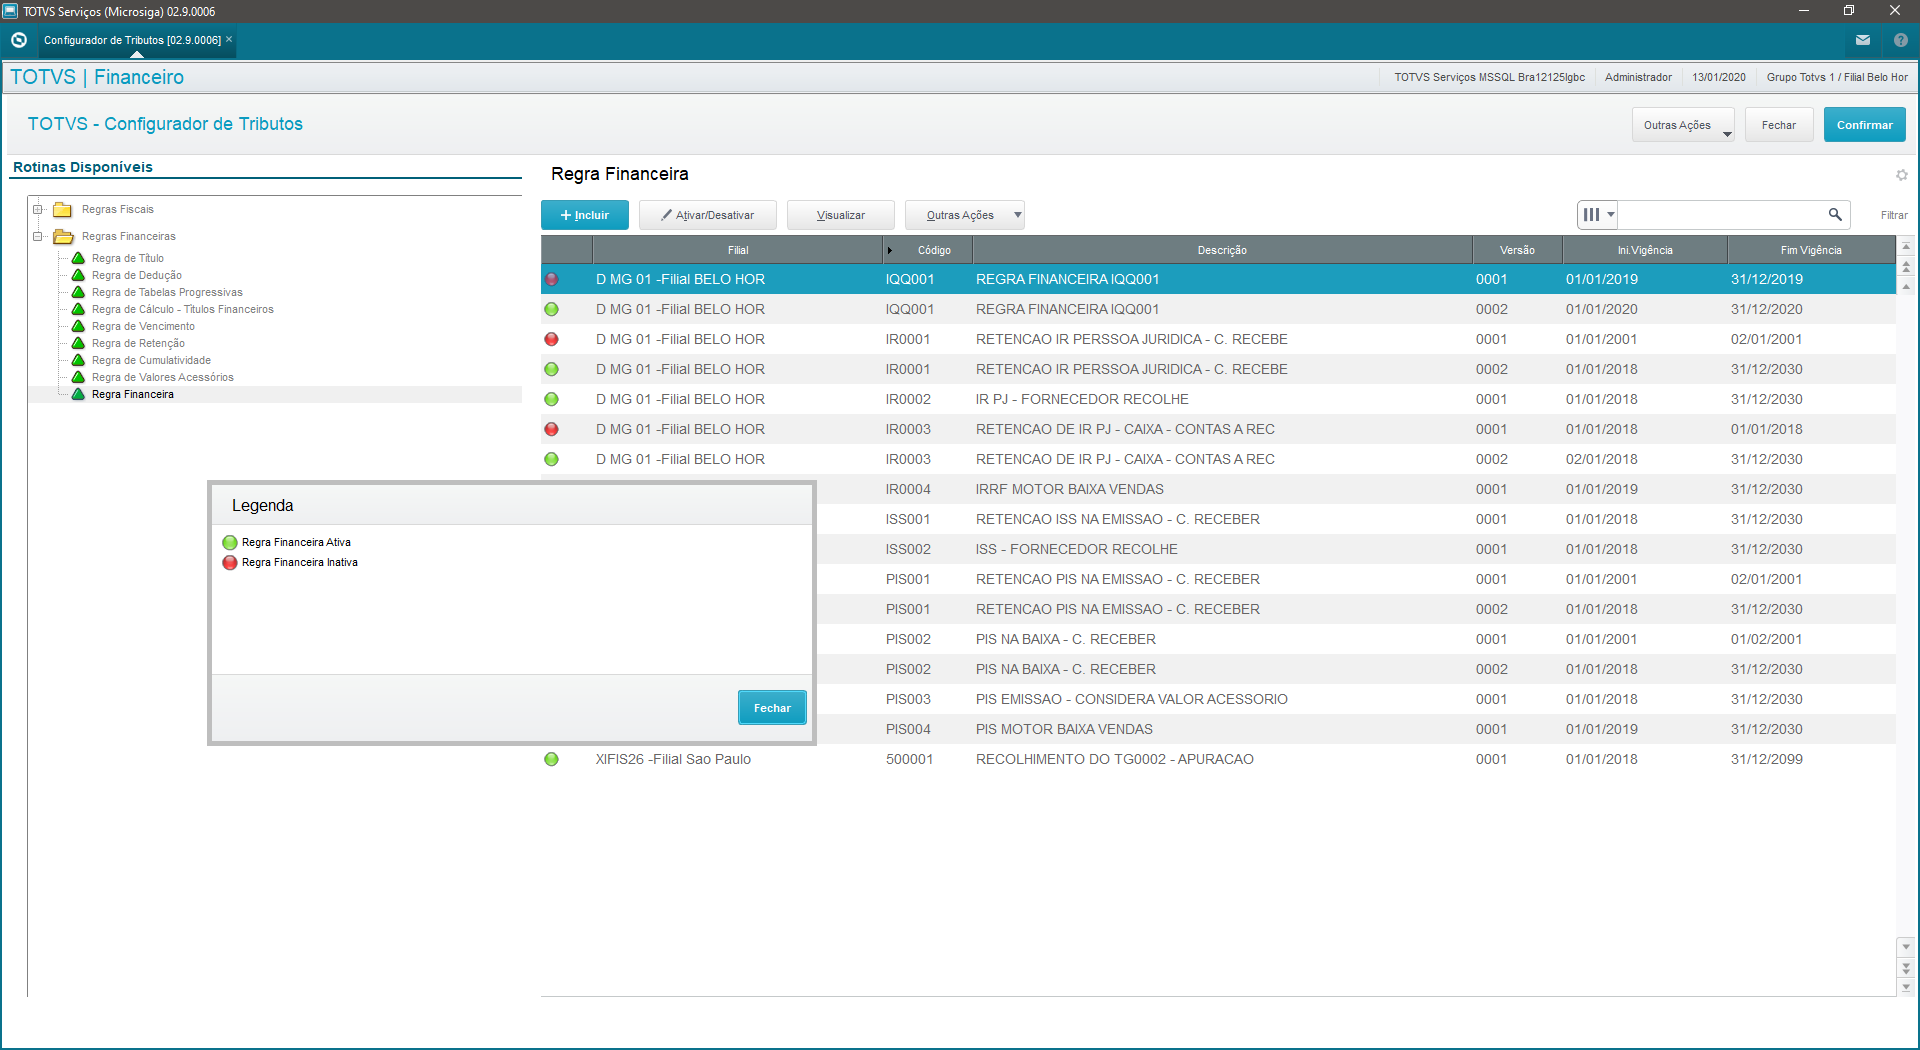This screenshot has height=1050, width=1920.
Task: Select Regra Financeira in the tree
Action: (133, 394)
